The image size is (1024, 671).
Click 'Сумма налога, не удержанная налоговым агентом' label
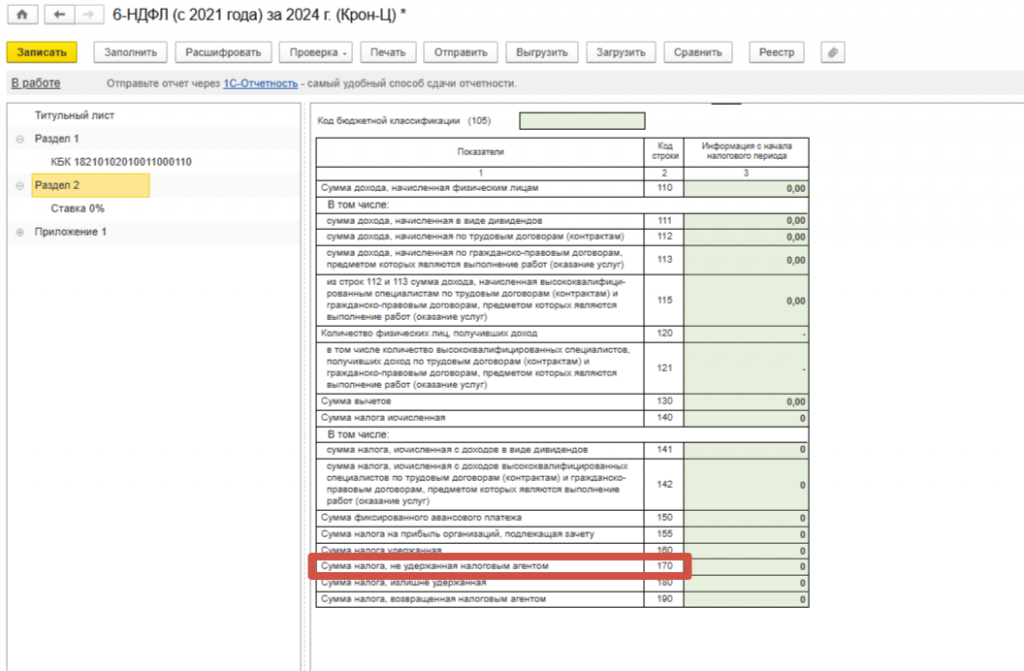(x=435, y=566)
